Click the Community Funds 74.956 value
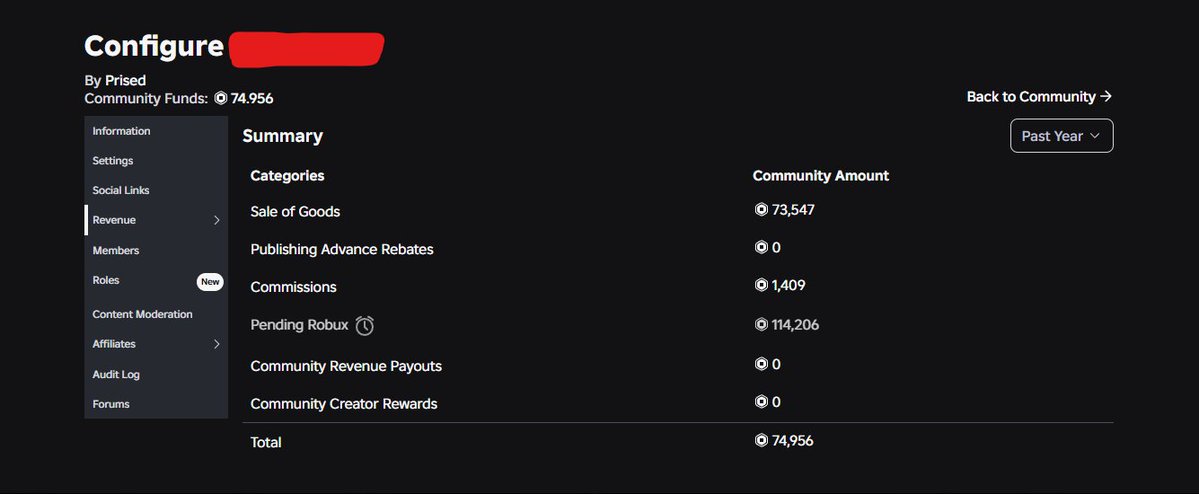The height and width of the screenshot is (494, 1199). click(x=252, y=99)
